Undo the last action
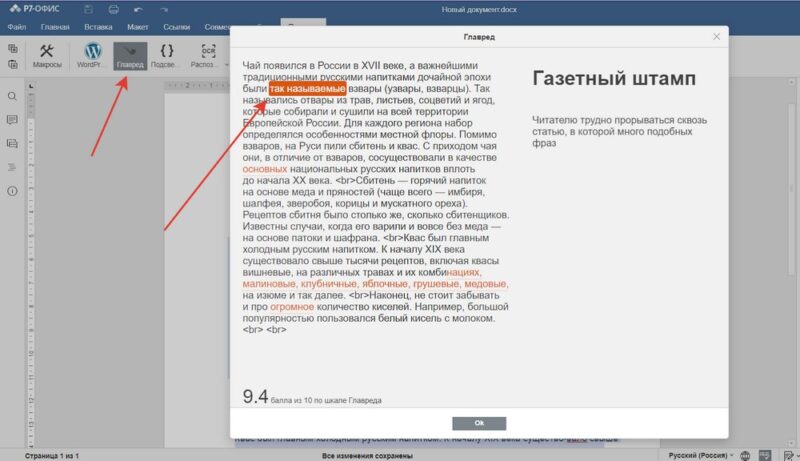 pyautogui.click(x=139, y=9)
